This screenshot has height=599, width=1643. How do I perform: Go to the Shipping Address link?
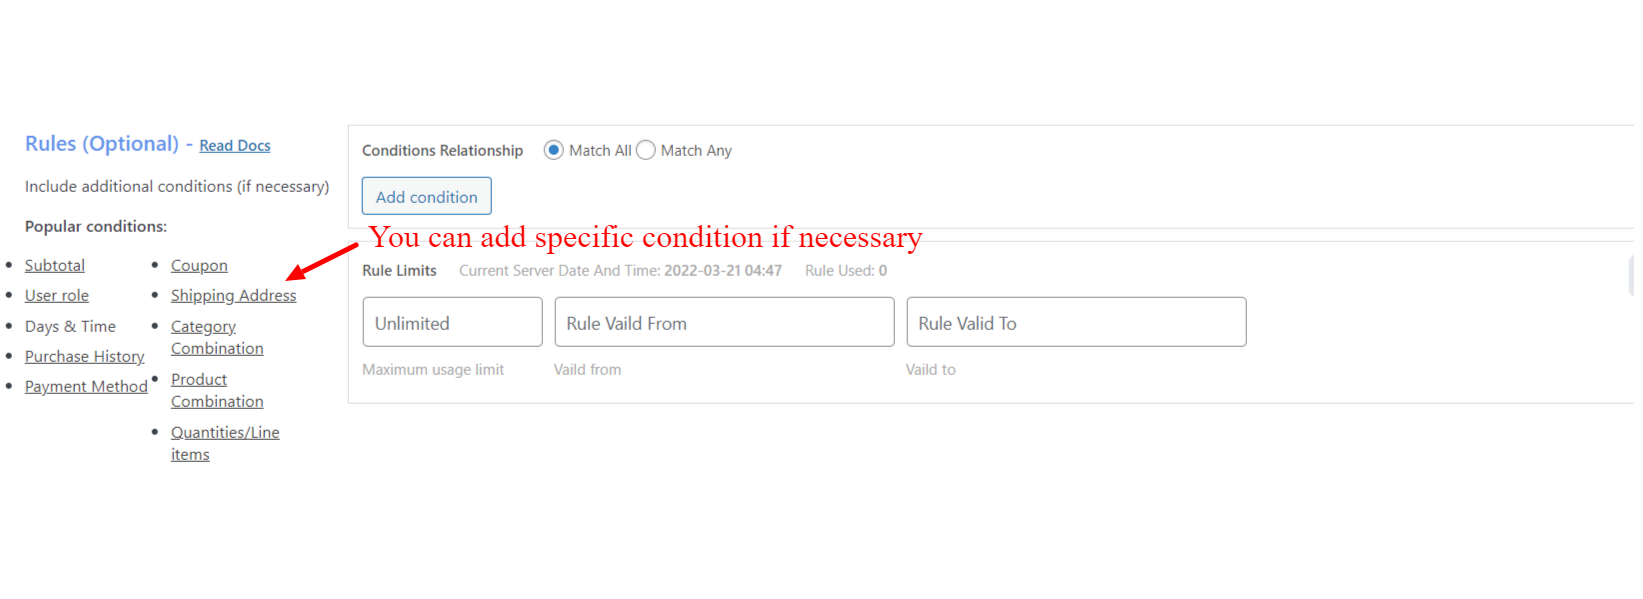coord(233,296)
